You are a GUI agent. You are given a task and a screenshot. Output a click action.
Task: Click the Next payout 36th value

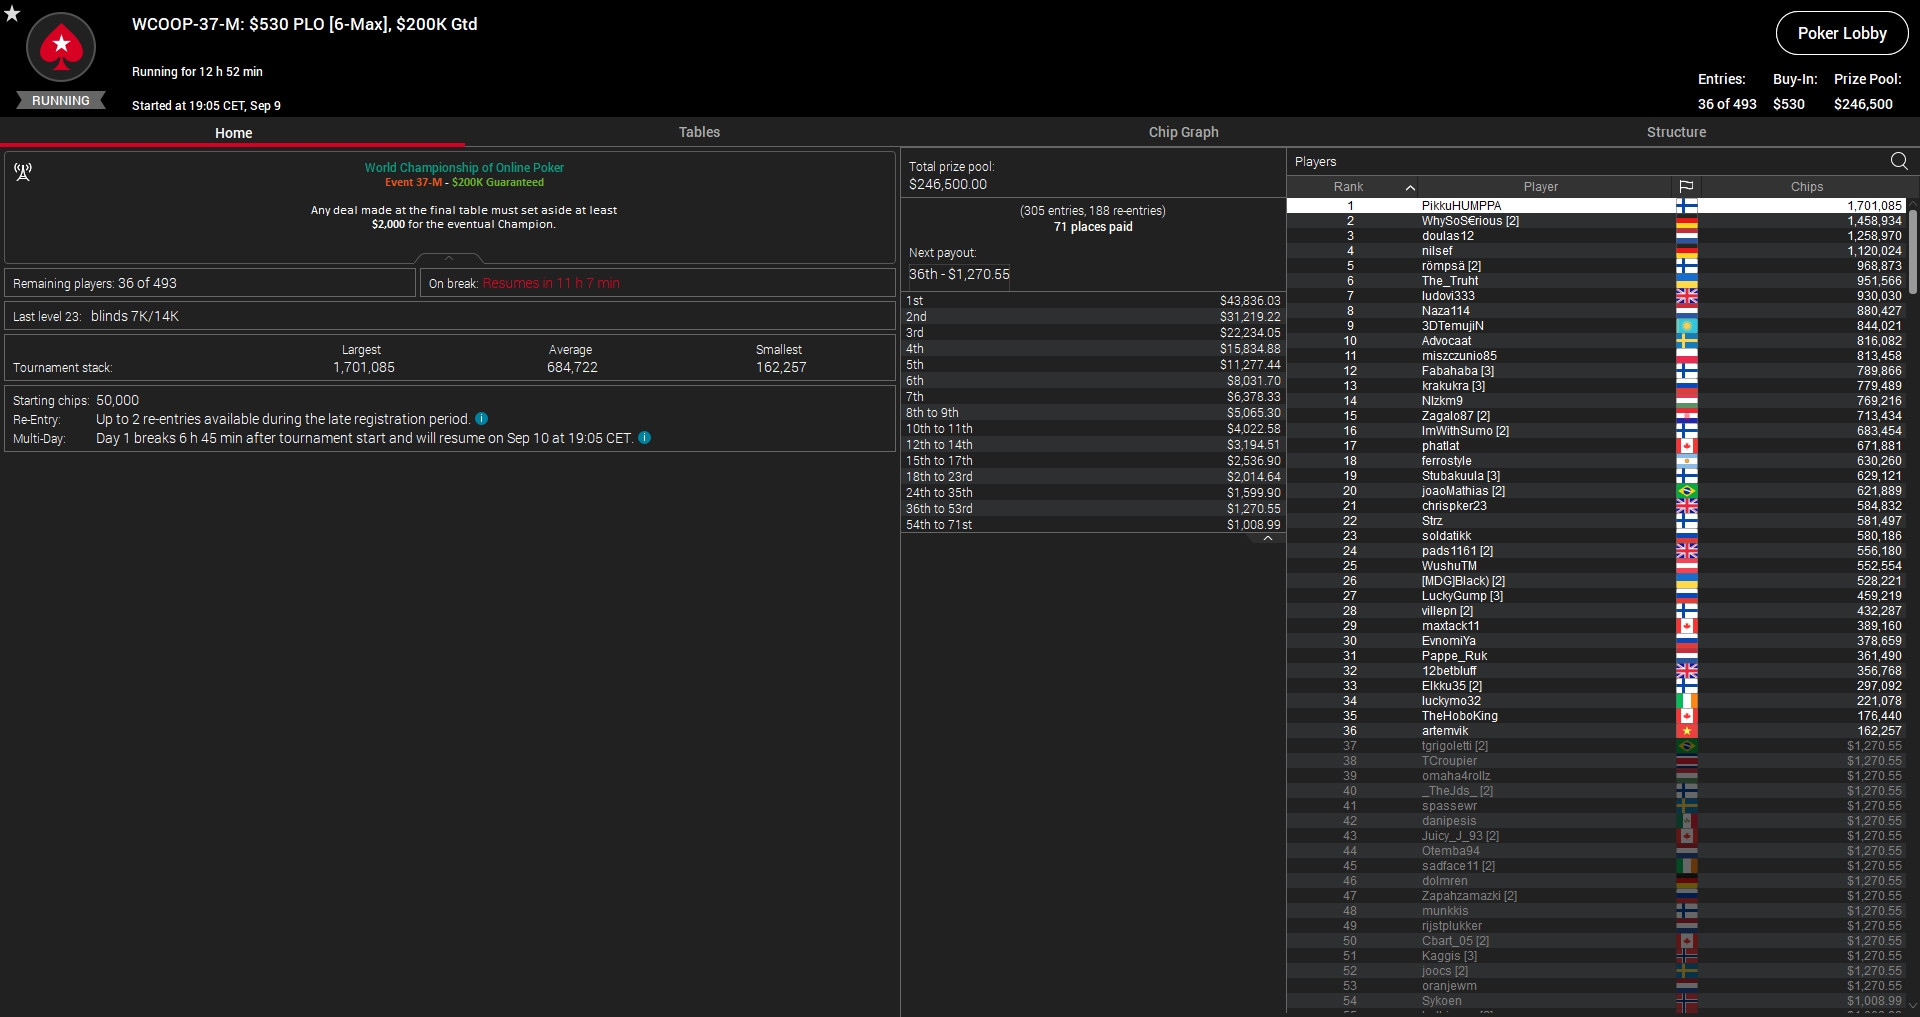pyautogui.click(x=959, y=274)
